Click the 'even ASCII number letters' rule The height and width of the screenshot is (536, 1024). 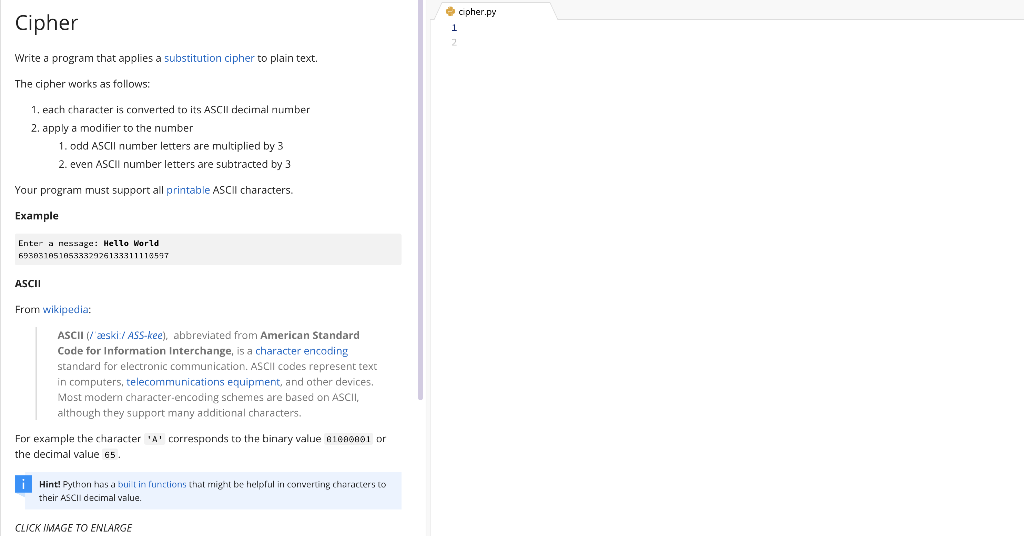point(180,165)
